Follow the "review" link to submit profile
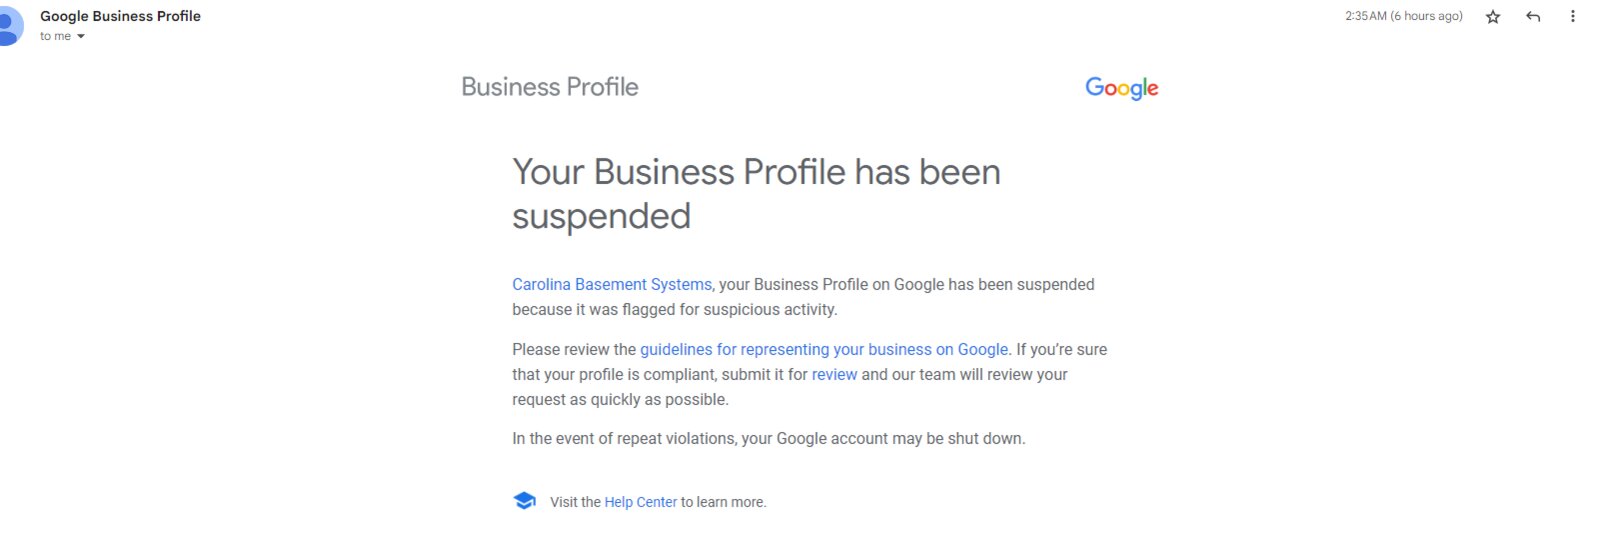Viewport: 1600px width, 536px height. 834,375
